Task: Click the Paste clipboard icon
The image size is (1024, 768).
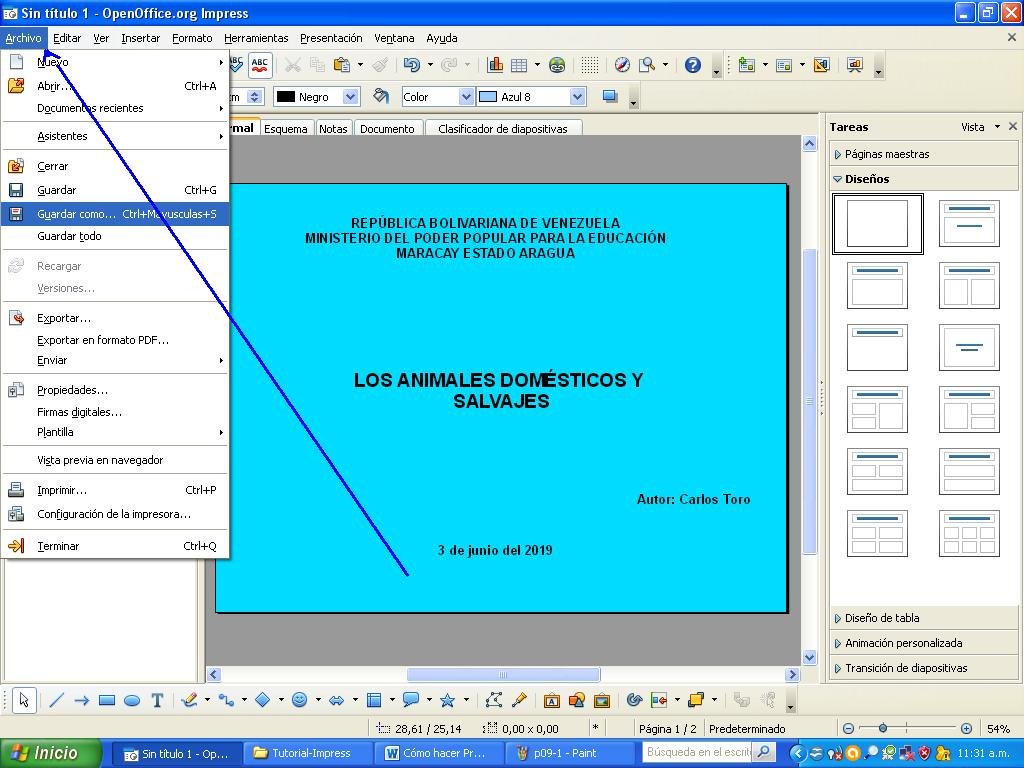Action: 342,65
